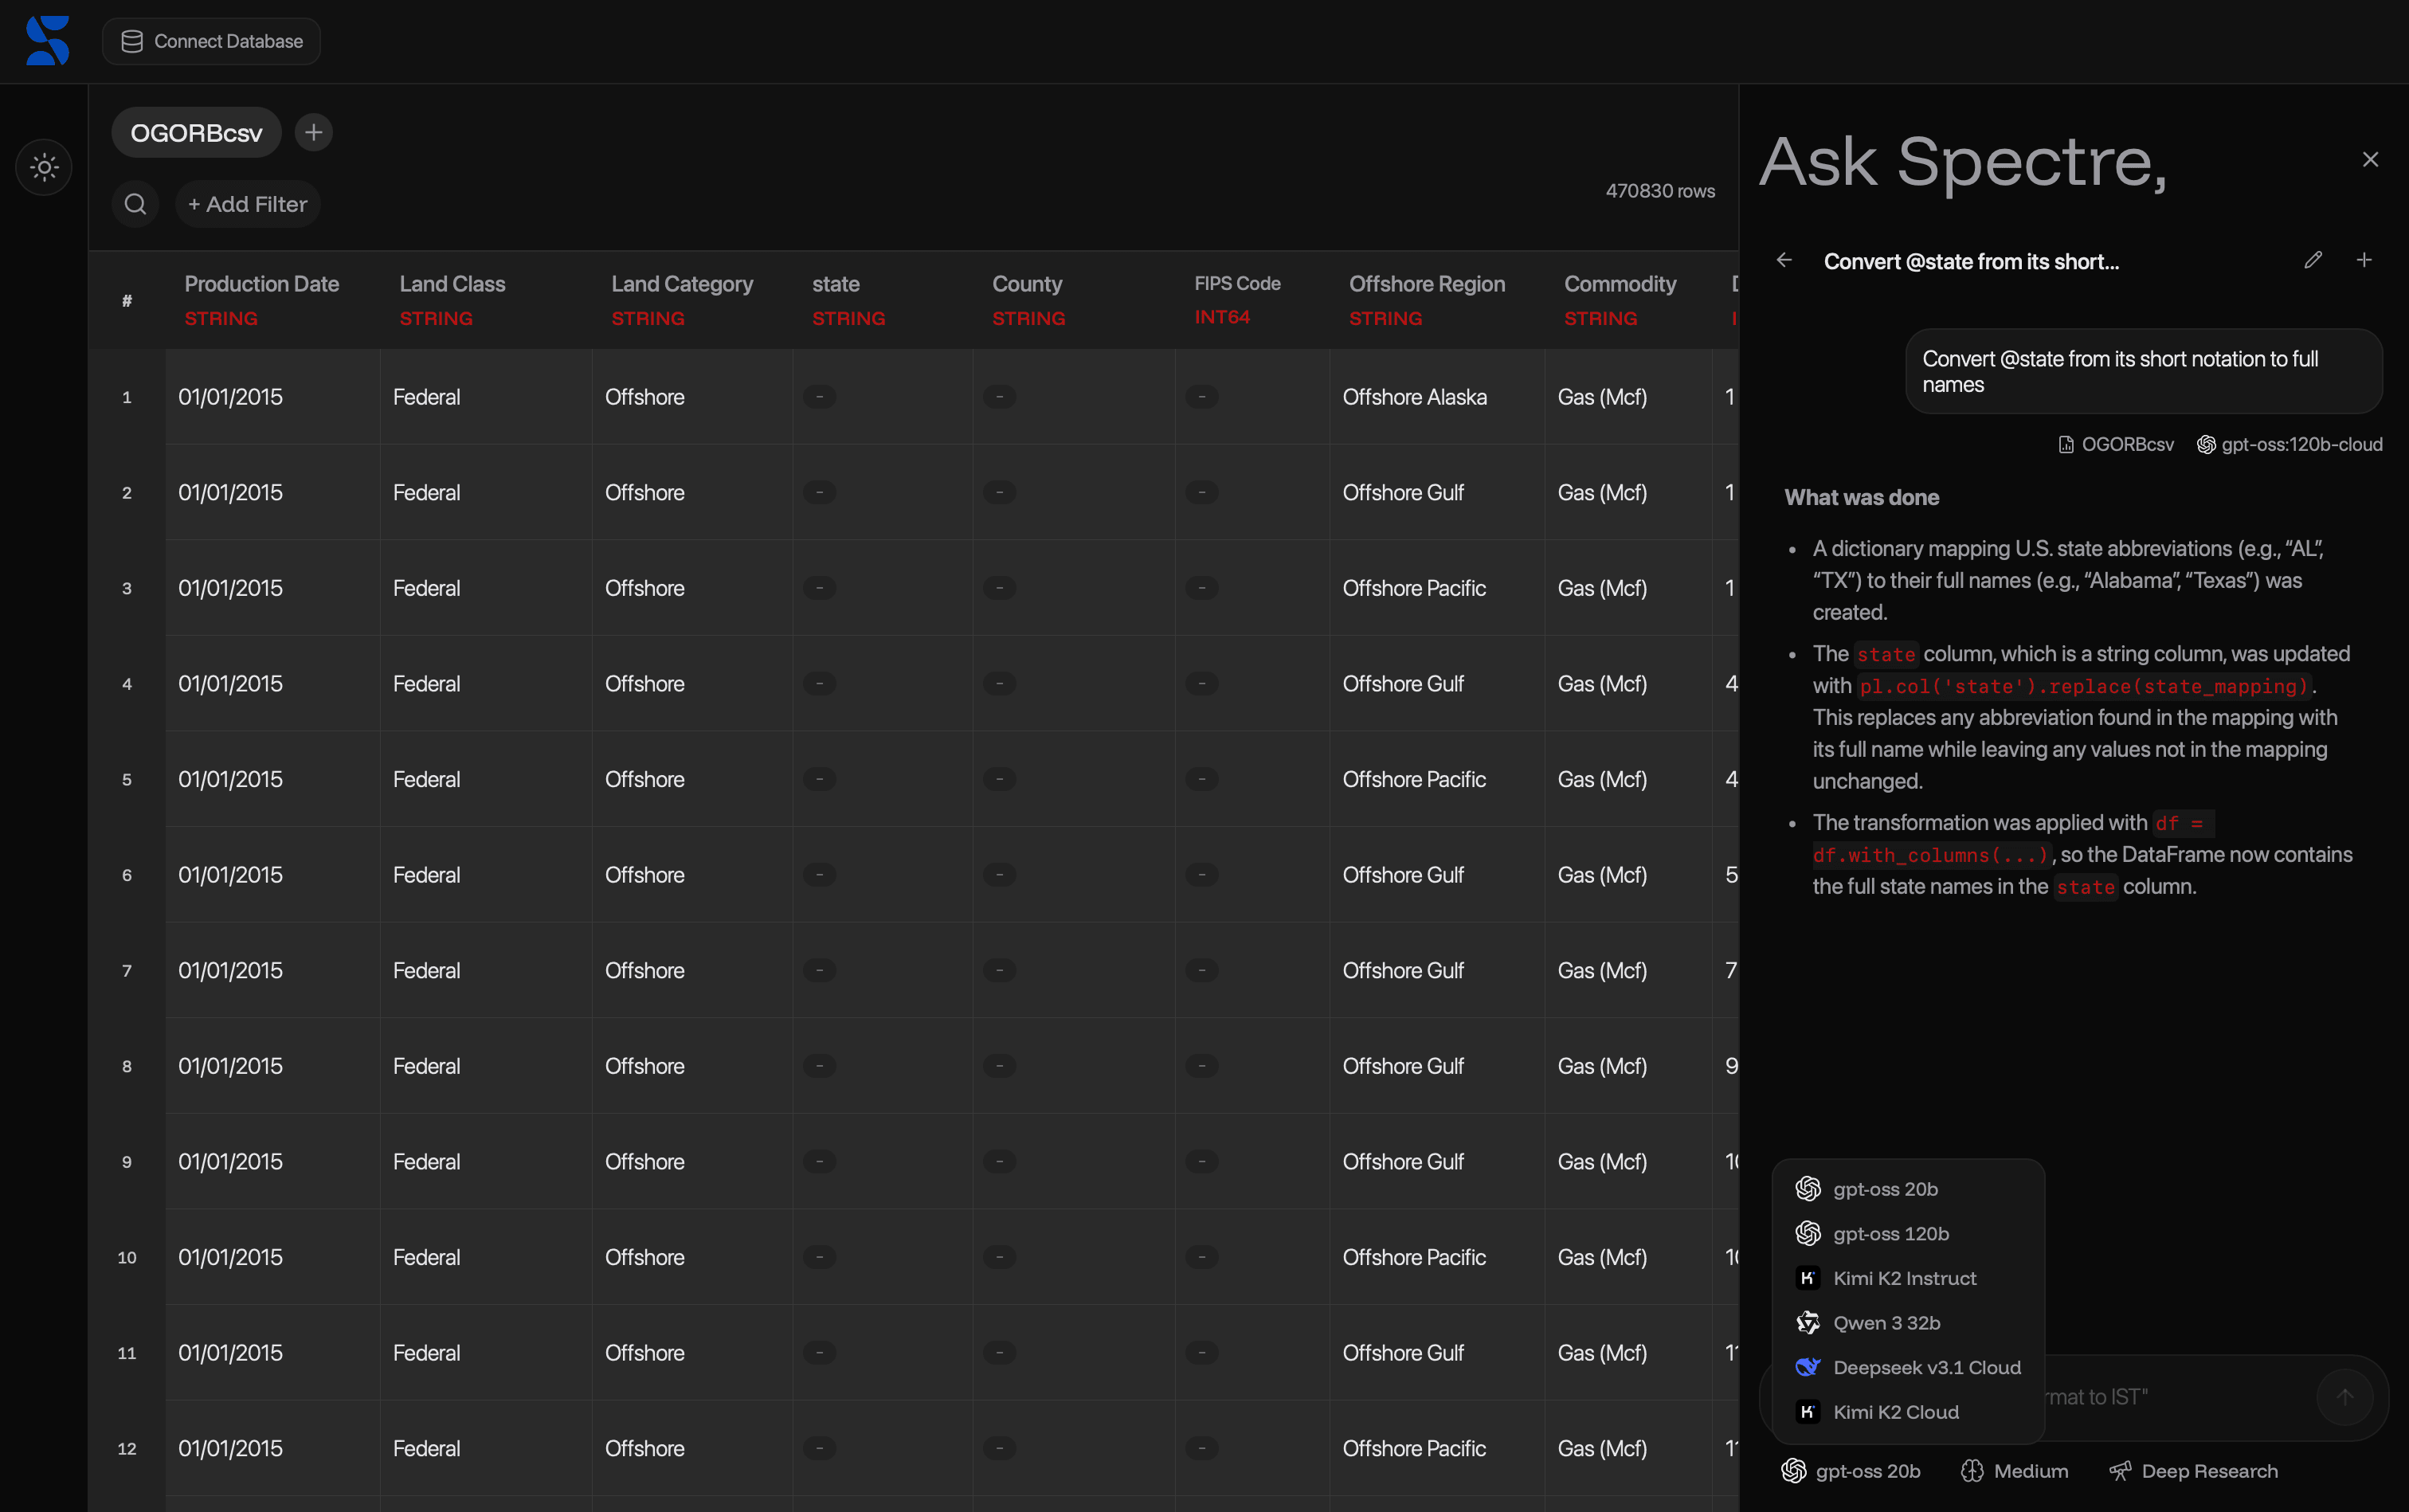2409x1512 pixels.
Task: Click the Spectre logo icon
Action: 47,41
